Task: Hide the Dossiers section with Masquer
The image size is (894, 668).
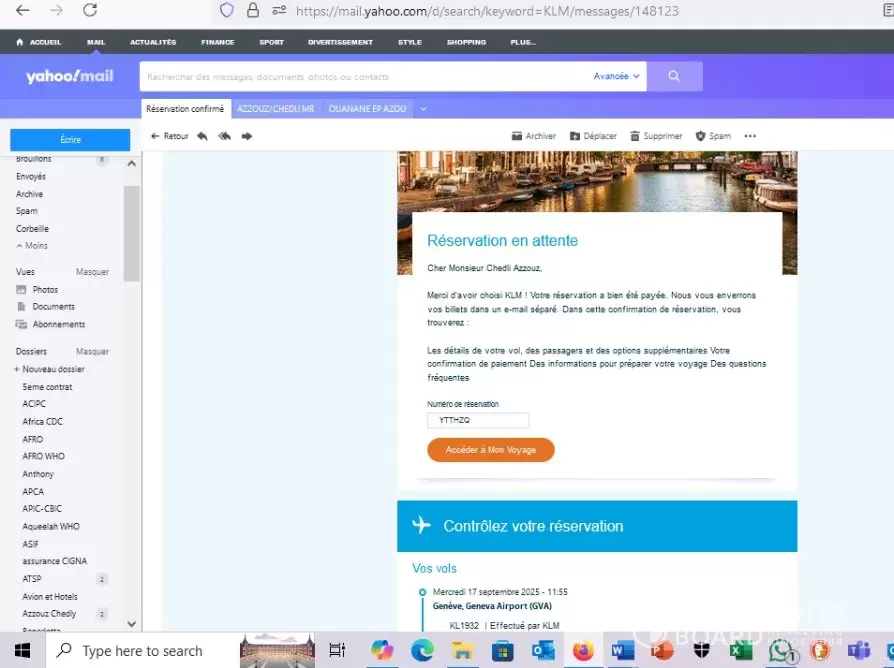Action: tap(92, 352)
